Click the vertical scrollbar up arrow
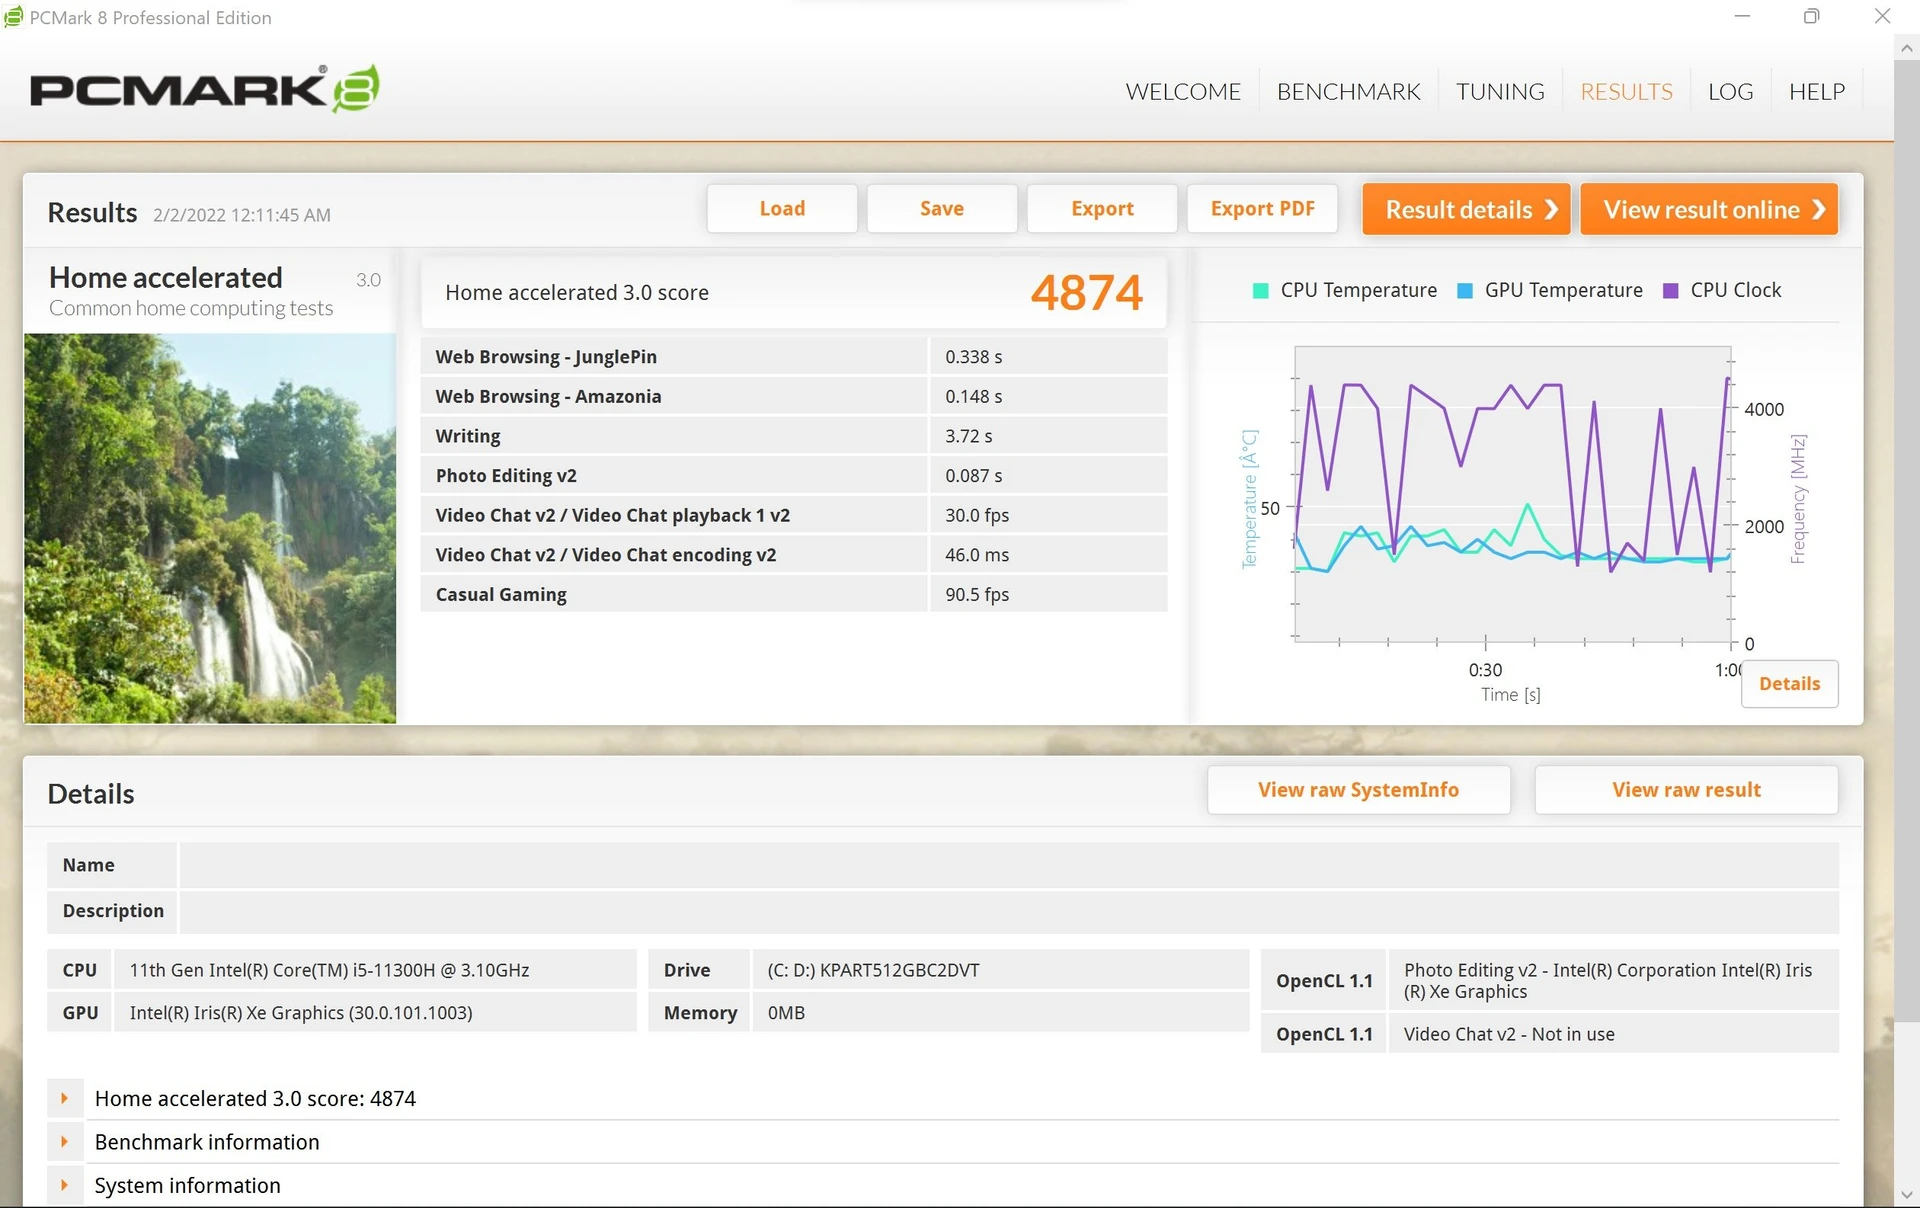1920x1208 pixels. coord(1906,47)
